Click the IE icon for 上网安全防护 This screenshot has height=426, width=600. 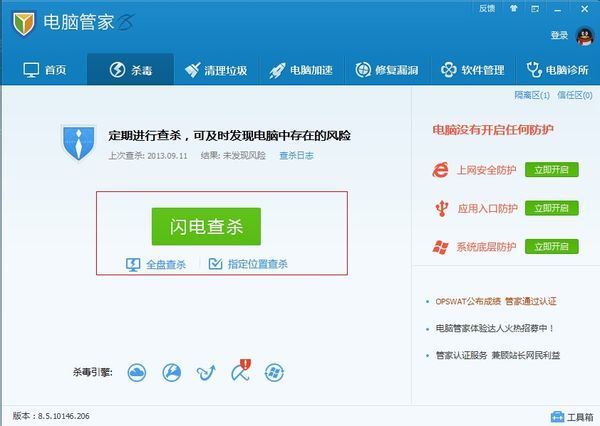pos(440,170)
